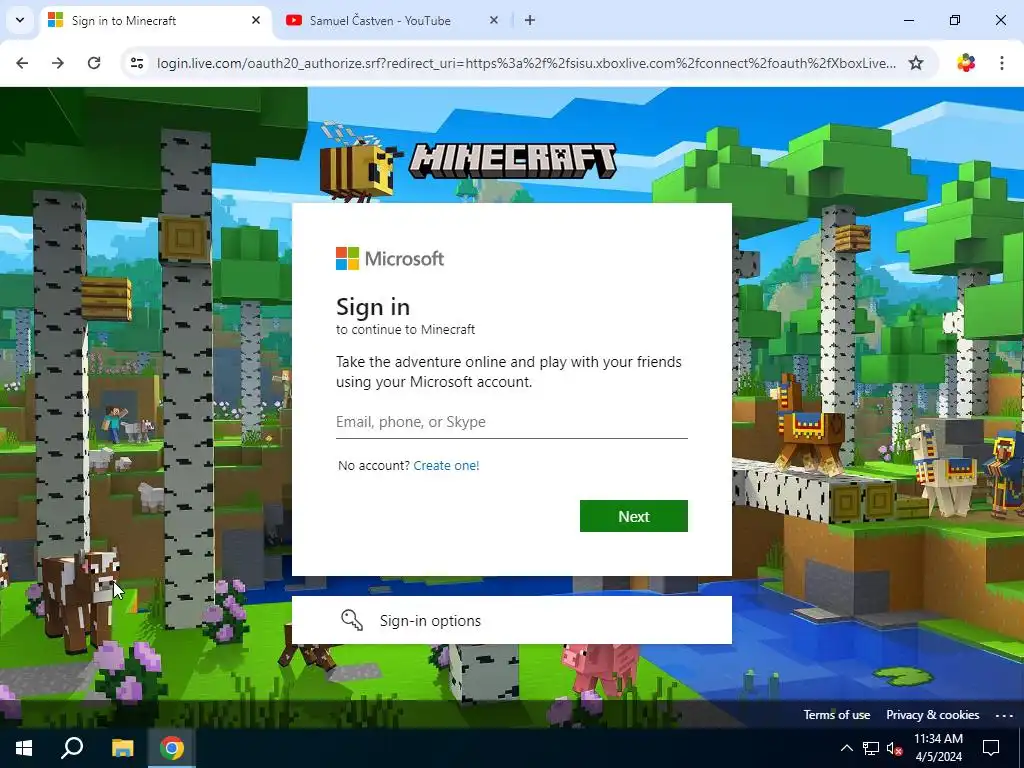This screenshot has width=1024, height=768.
Task: Open the Windows notification center
Action: [991, 748]
